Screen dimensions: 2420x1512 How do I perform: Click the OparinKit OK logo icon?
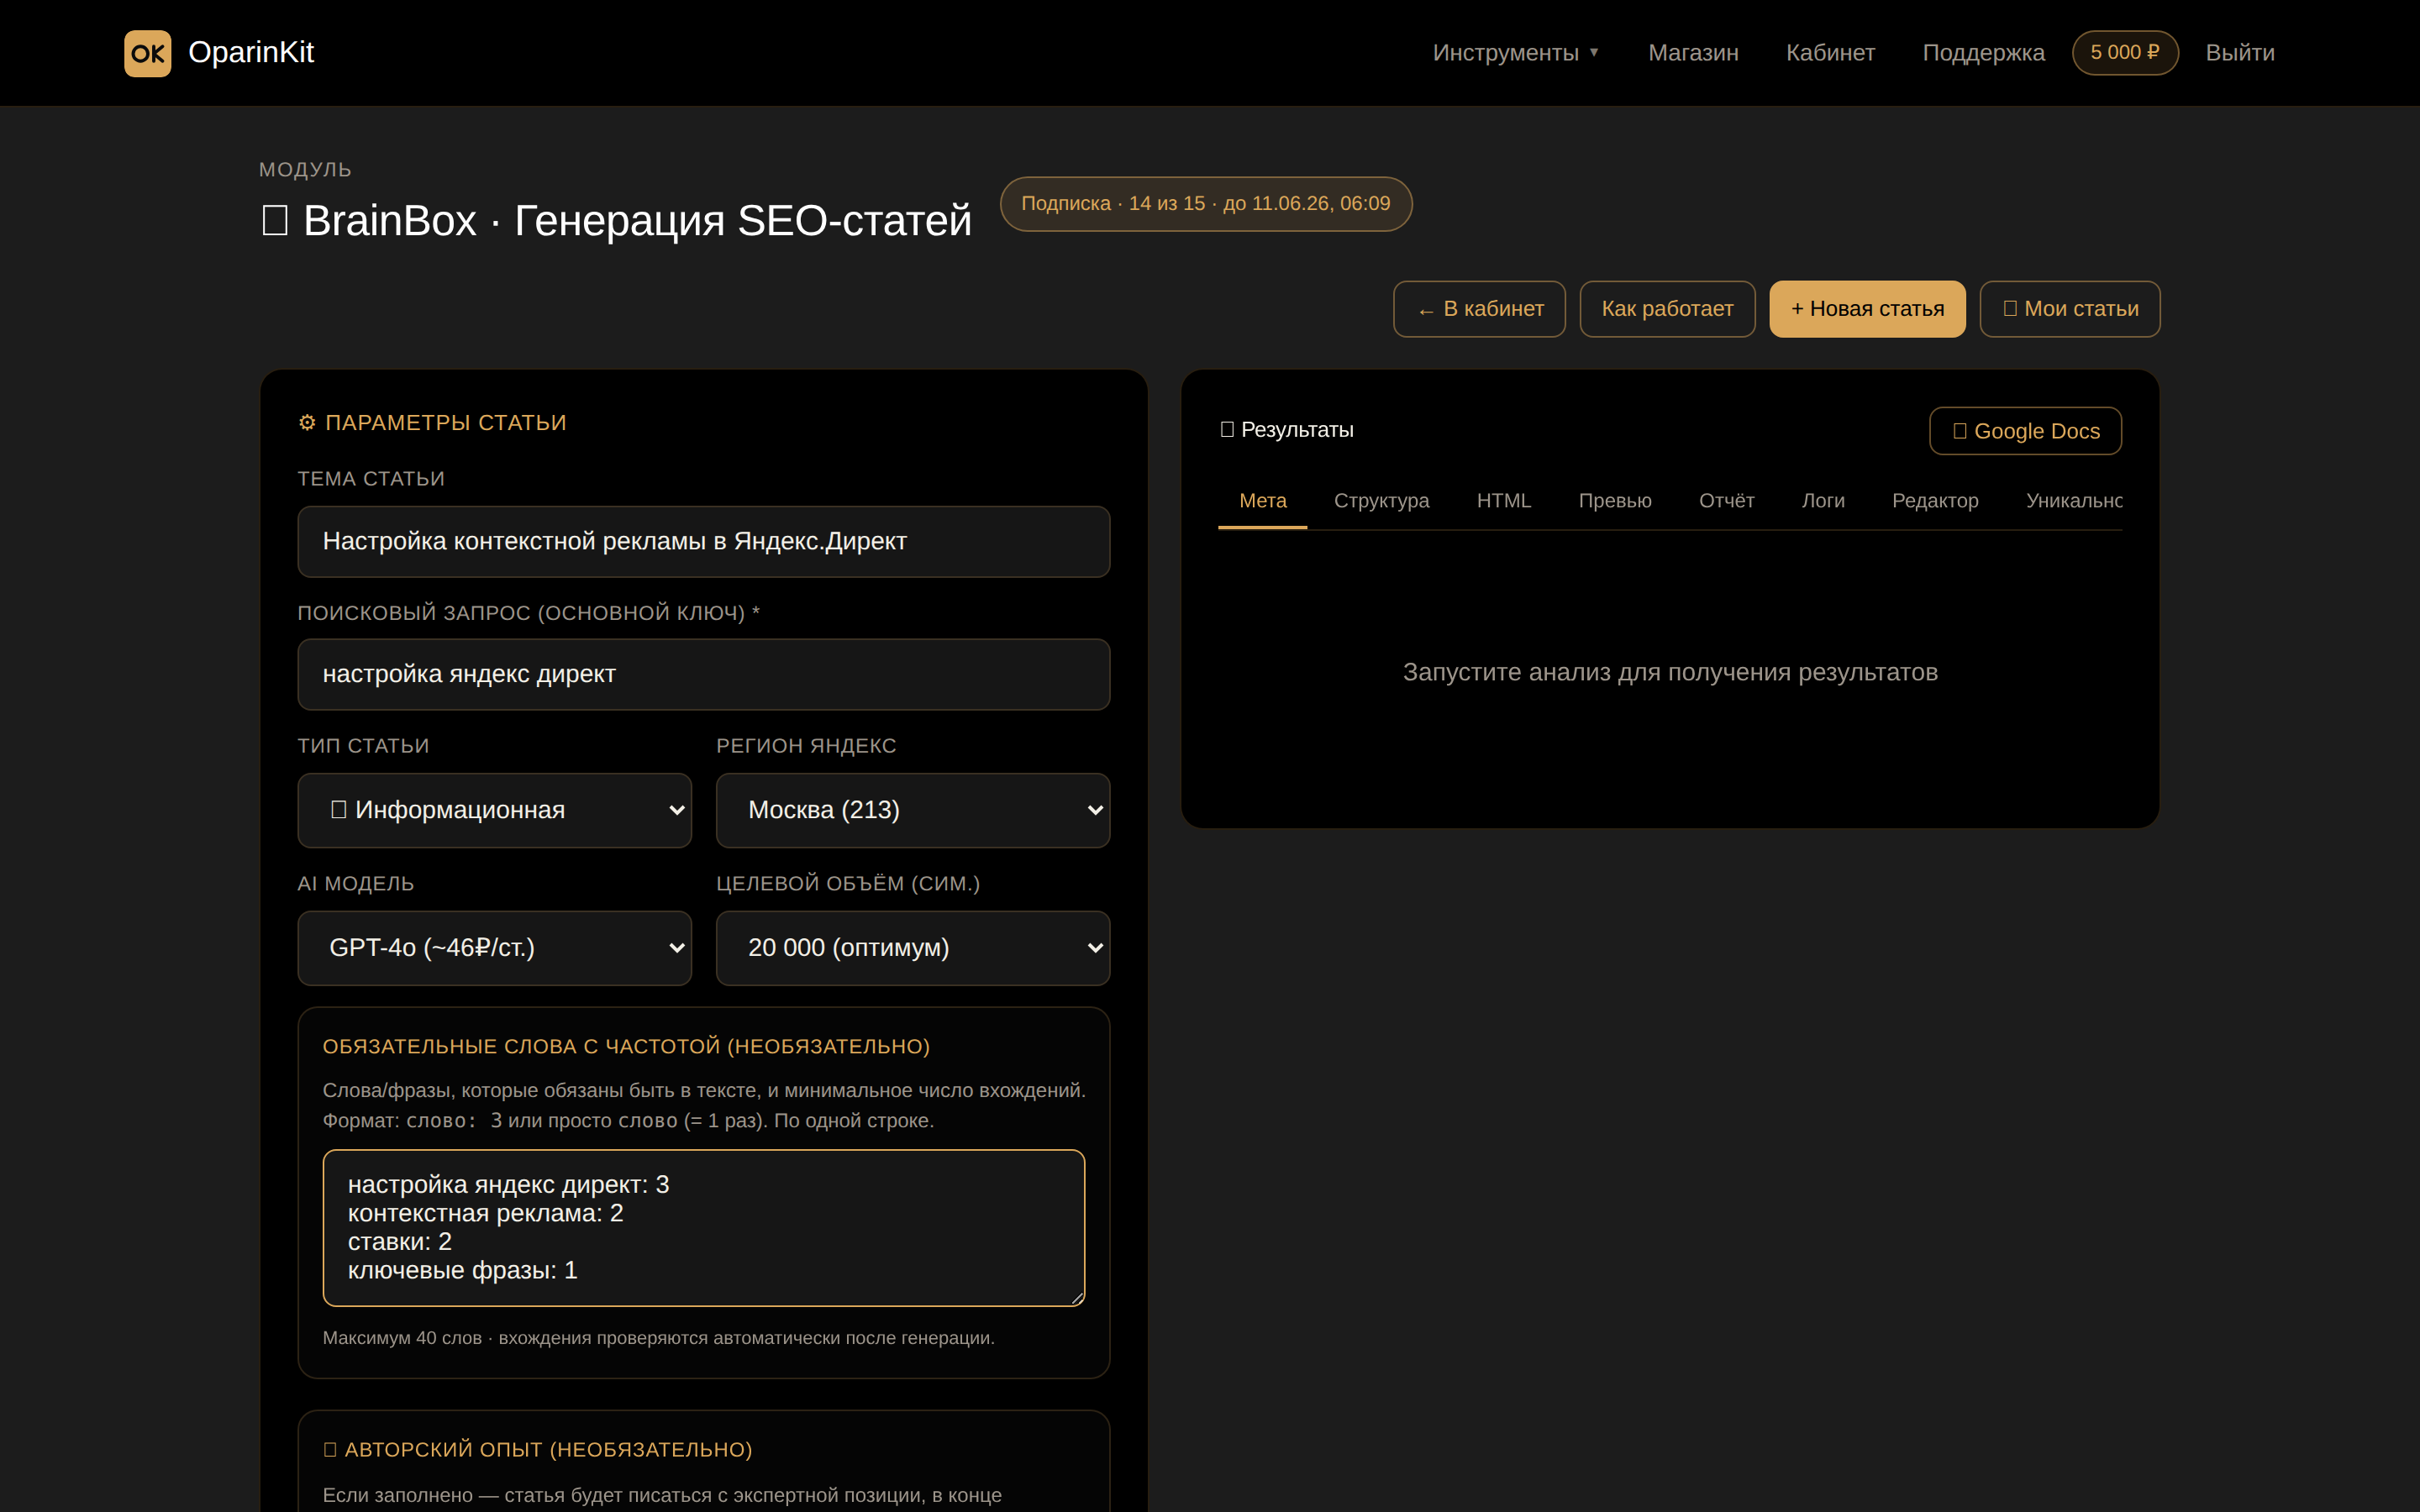coord(147,53)
